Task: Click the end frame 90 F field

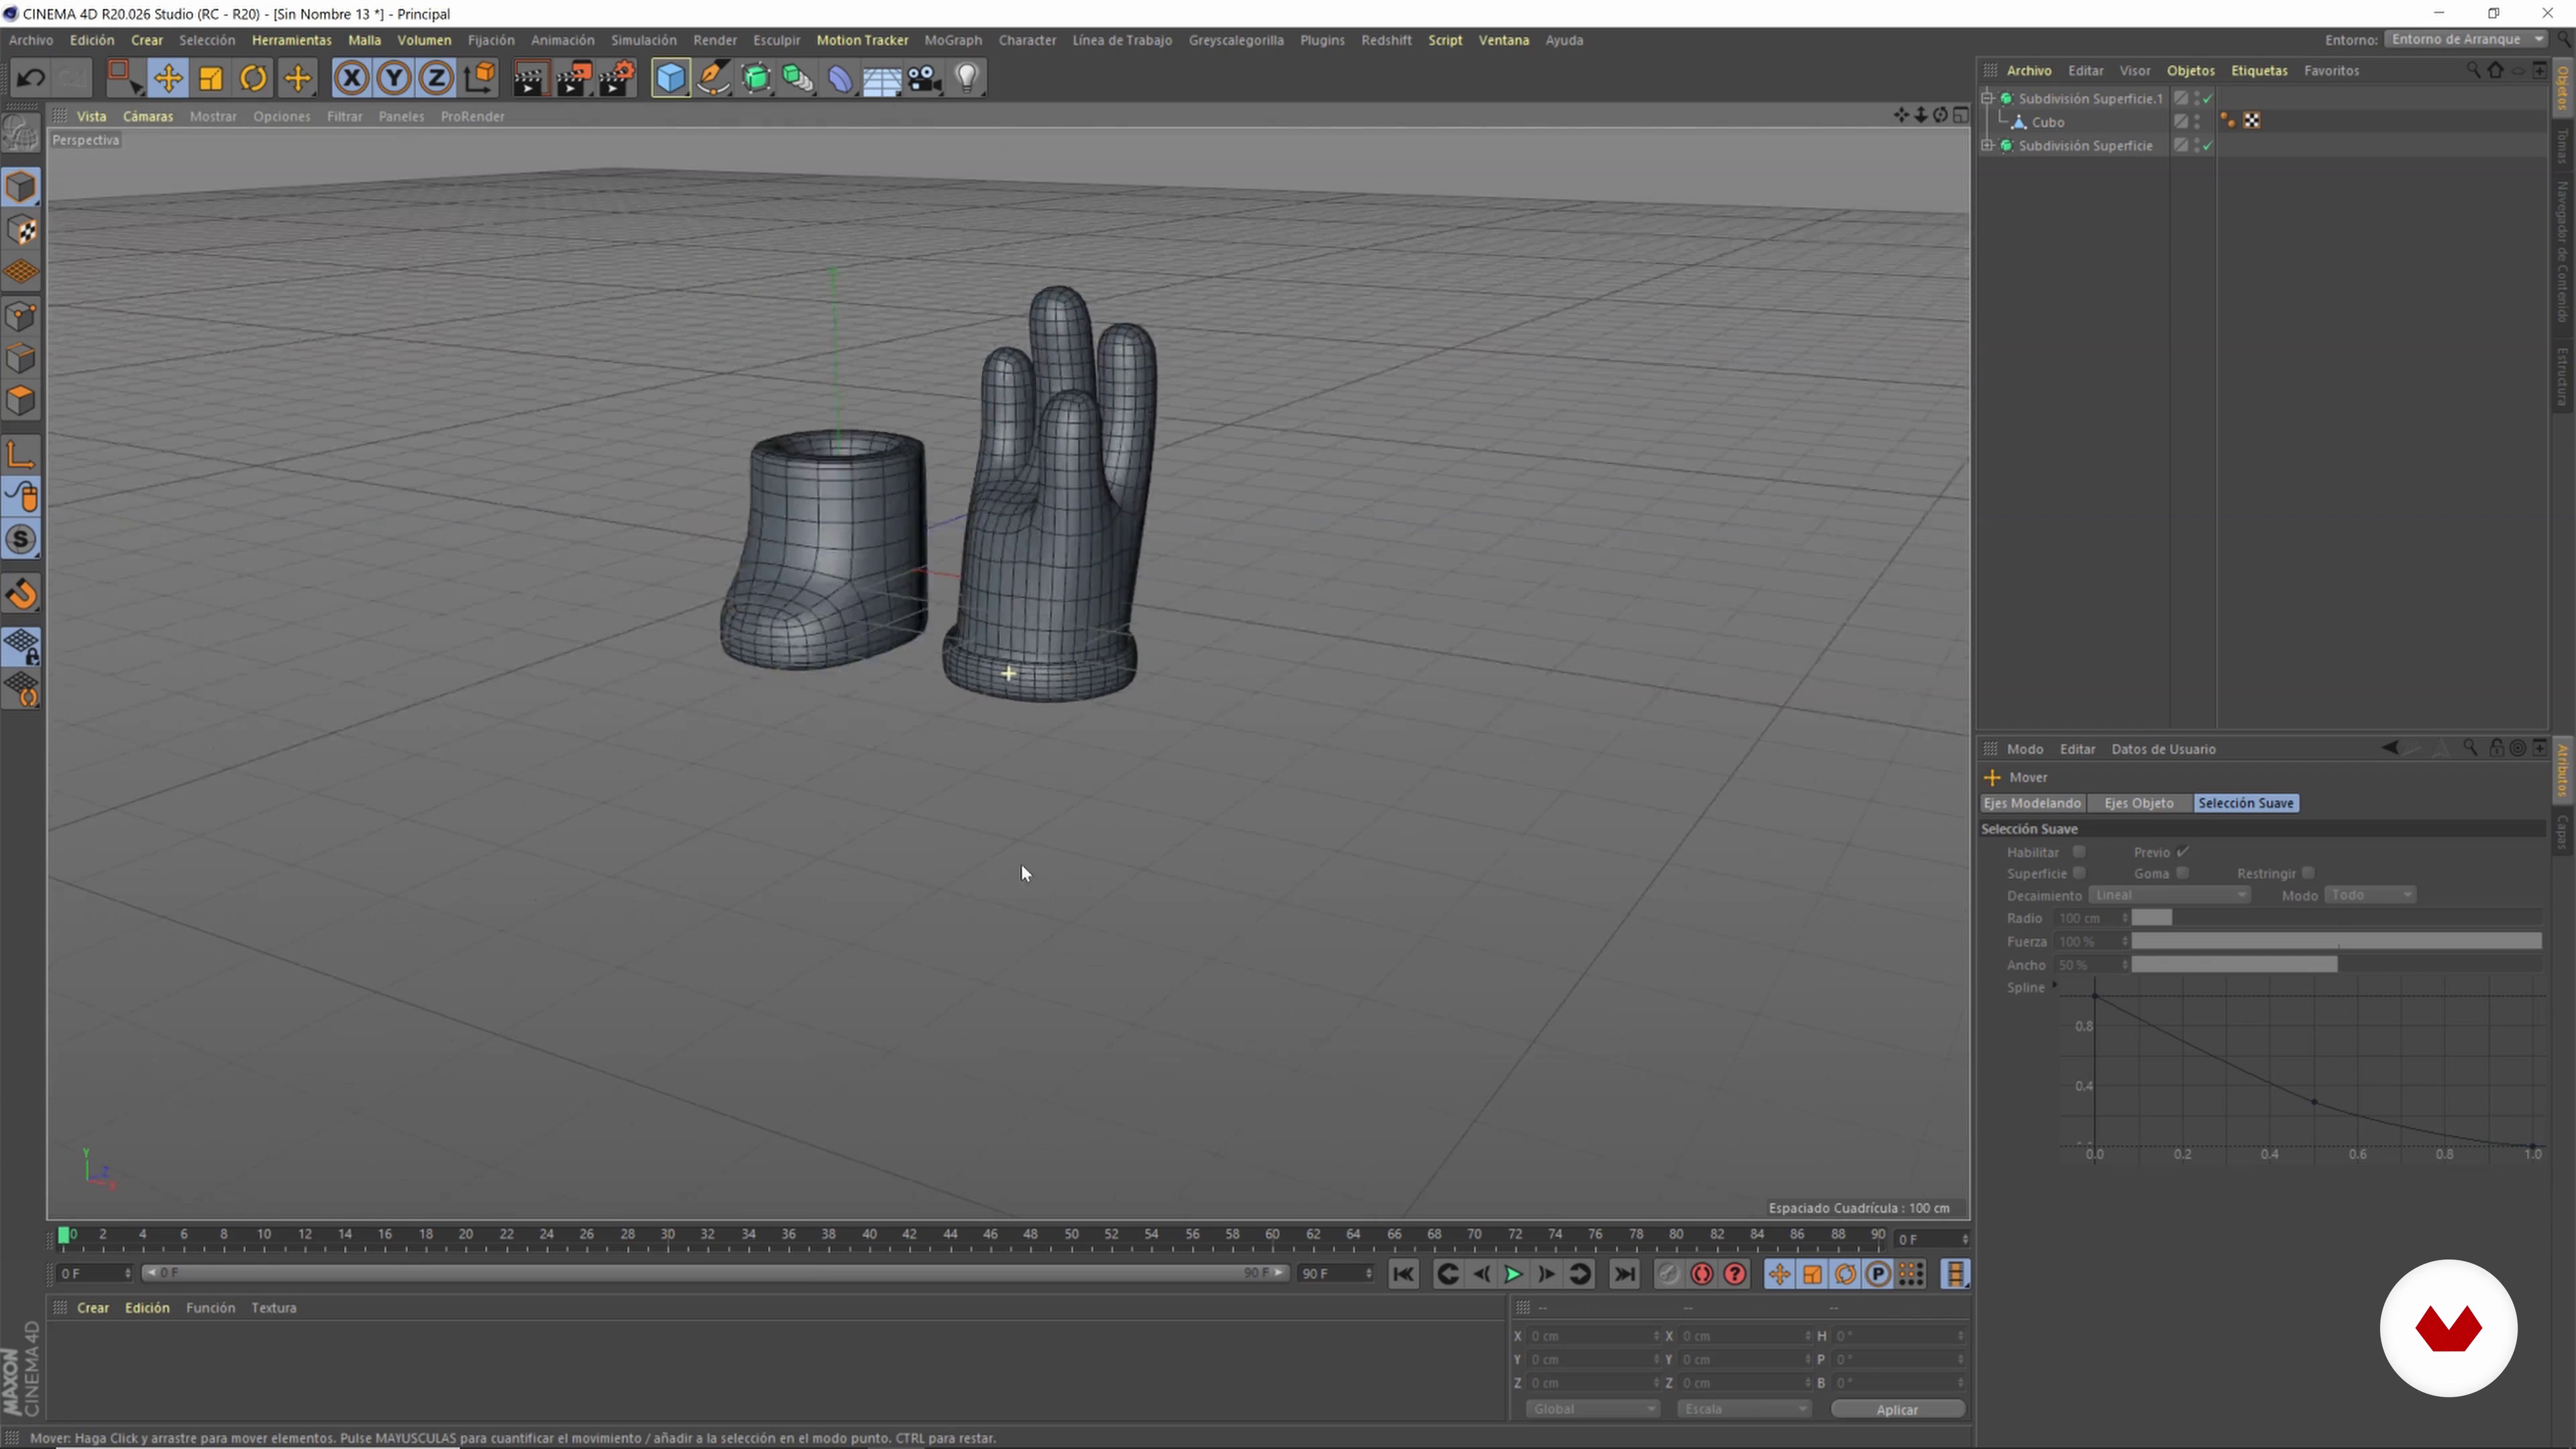Action: [x=1336, y=1273]
